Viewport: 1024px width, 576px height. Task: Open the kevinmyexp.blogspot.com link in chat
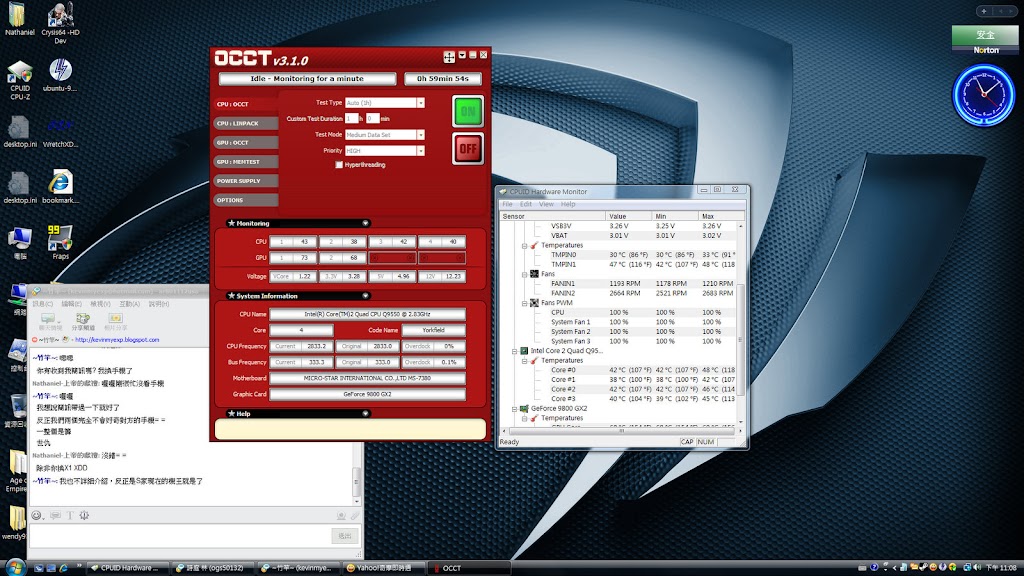pos(117,340)
